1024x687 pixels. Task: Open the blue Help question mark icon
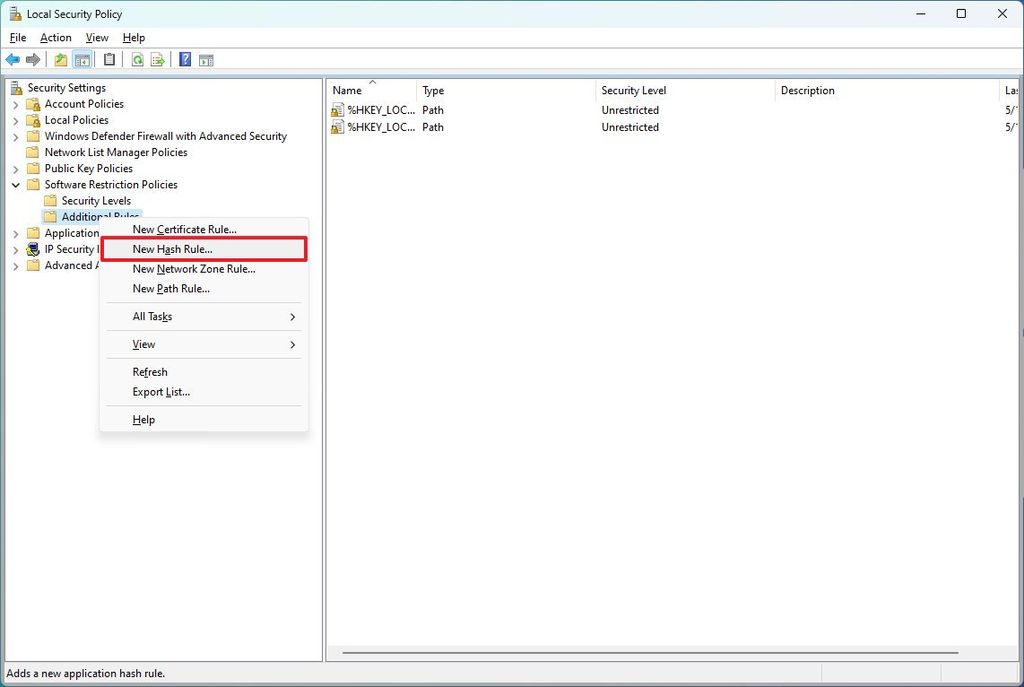[x=185, y=60]
